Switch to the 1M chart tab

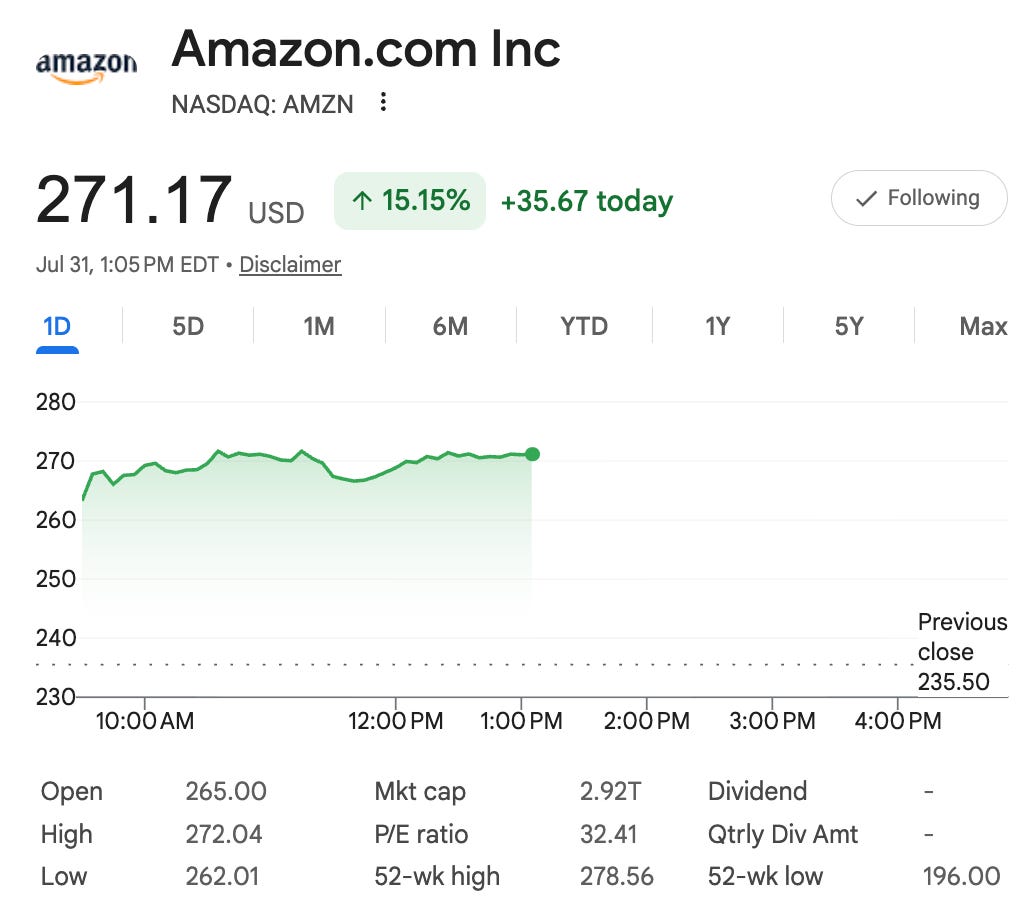pos(319,326)
